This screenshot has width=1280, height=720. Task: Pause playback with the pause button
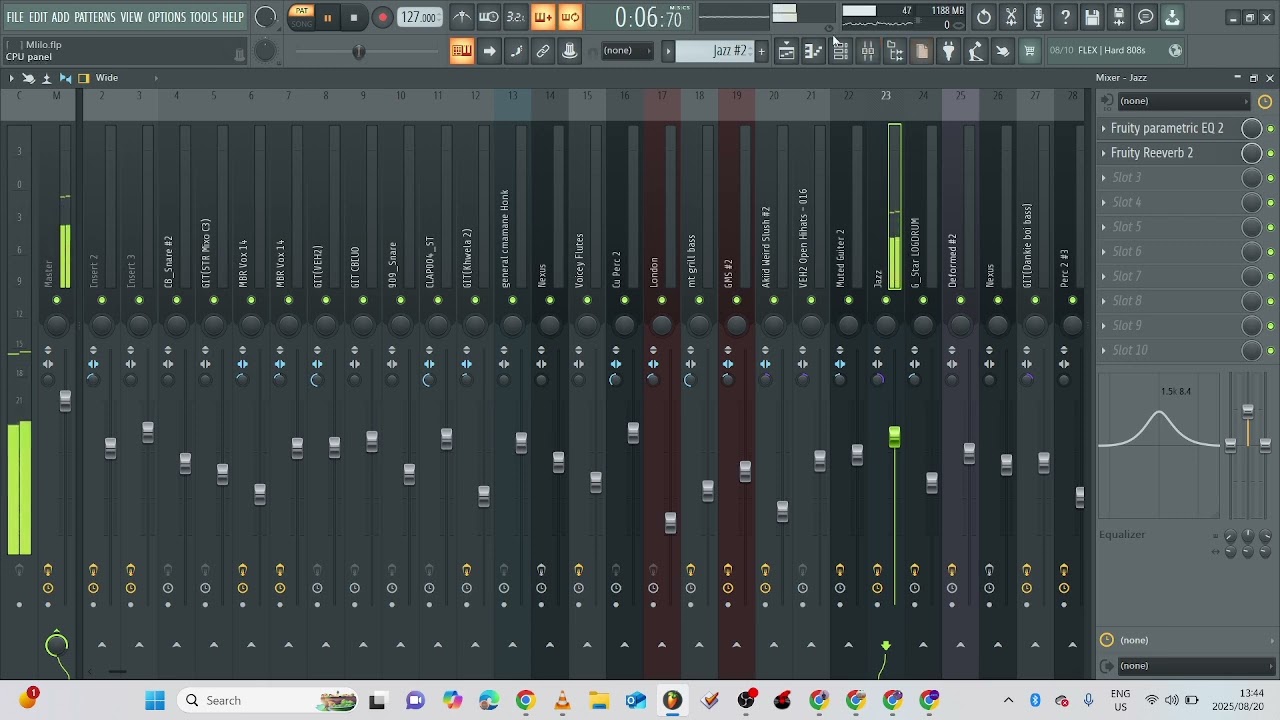327,17
